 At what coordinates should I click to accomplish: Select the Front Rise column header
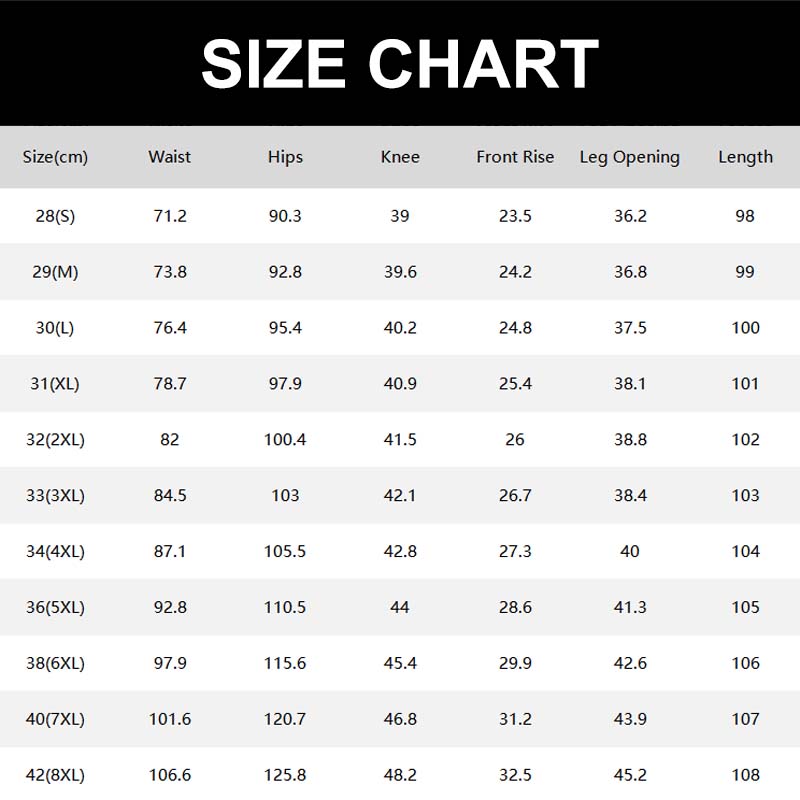pyautogui.click(x=515, y=157)
